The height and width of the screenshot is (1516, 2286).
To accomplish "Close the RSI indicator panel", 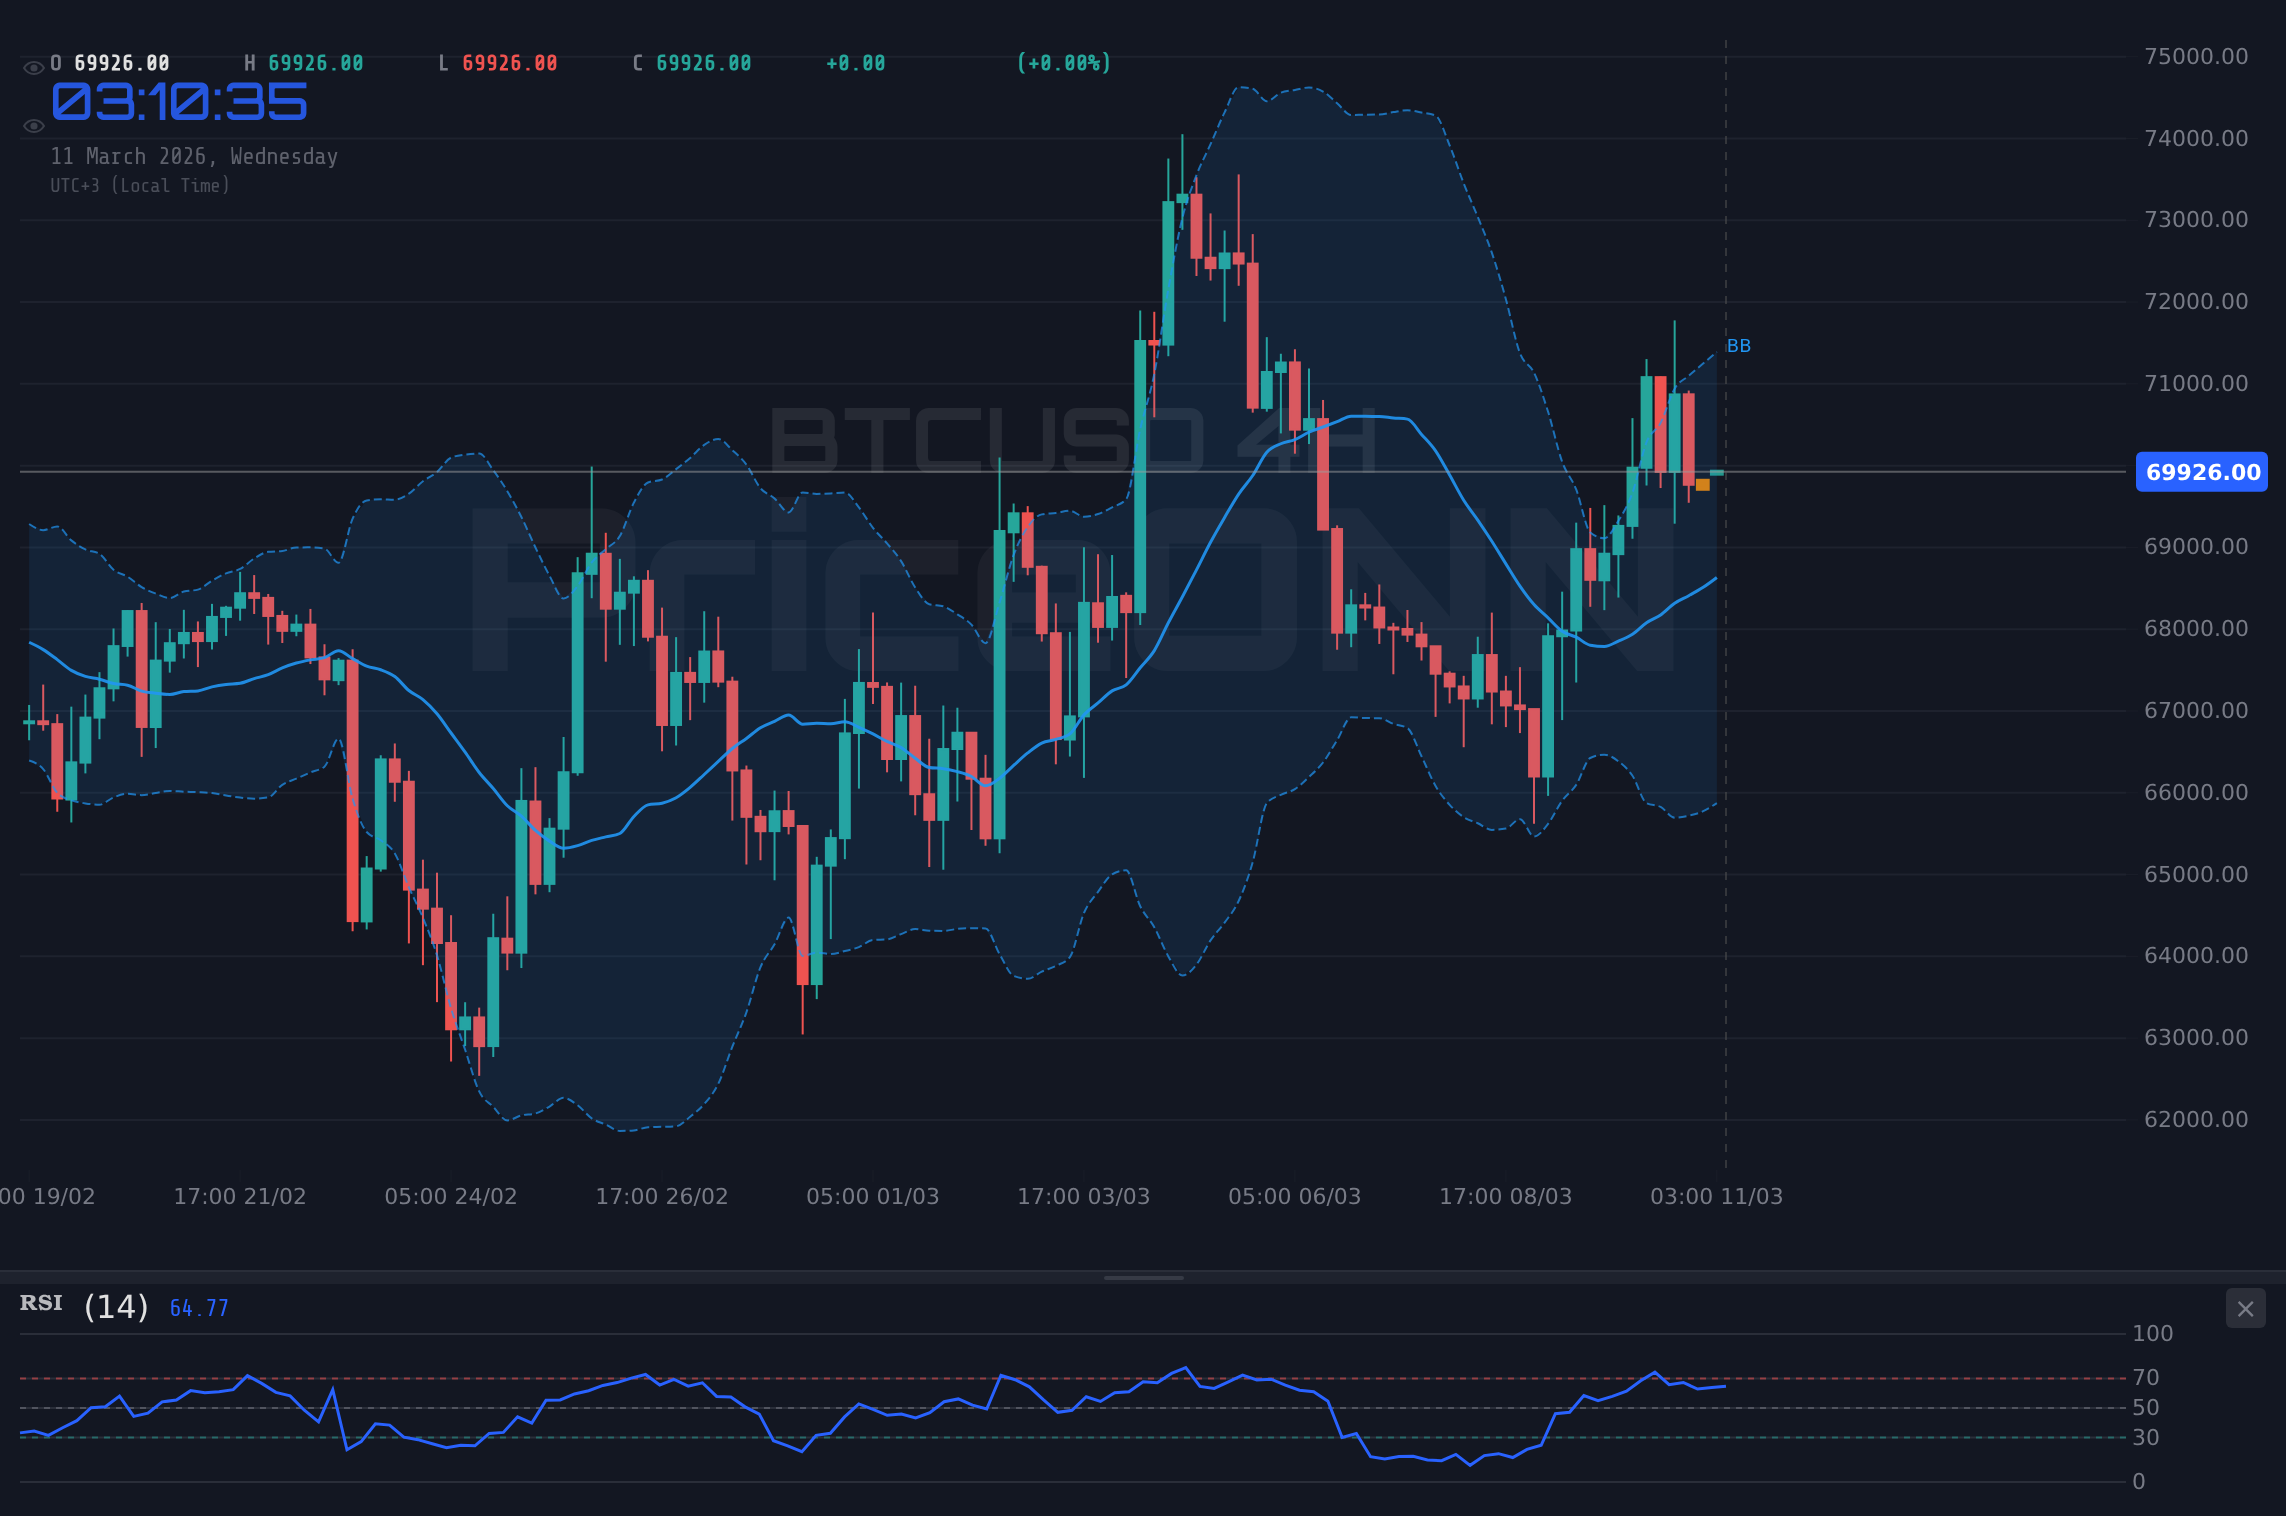I will [x=2246, y=1308].
